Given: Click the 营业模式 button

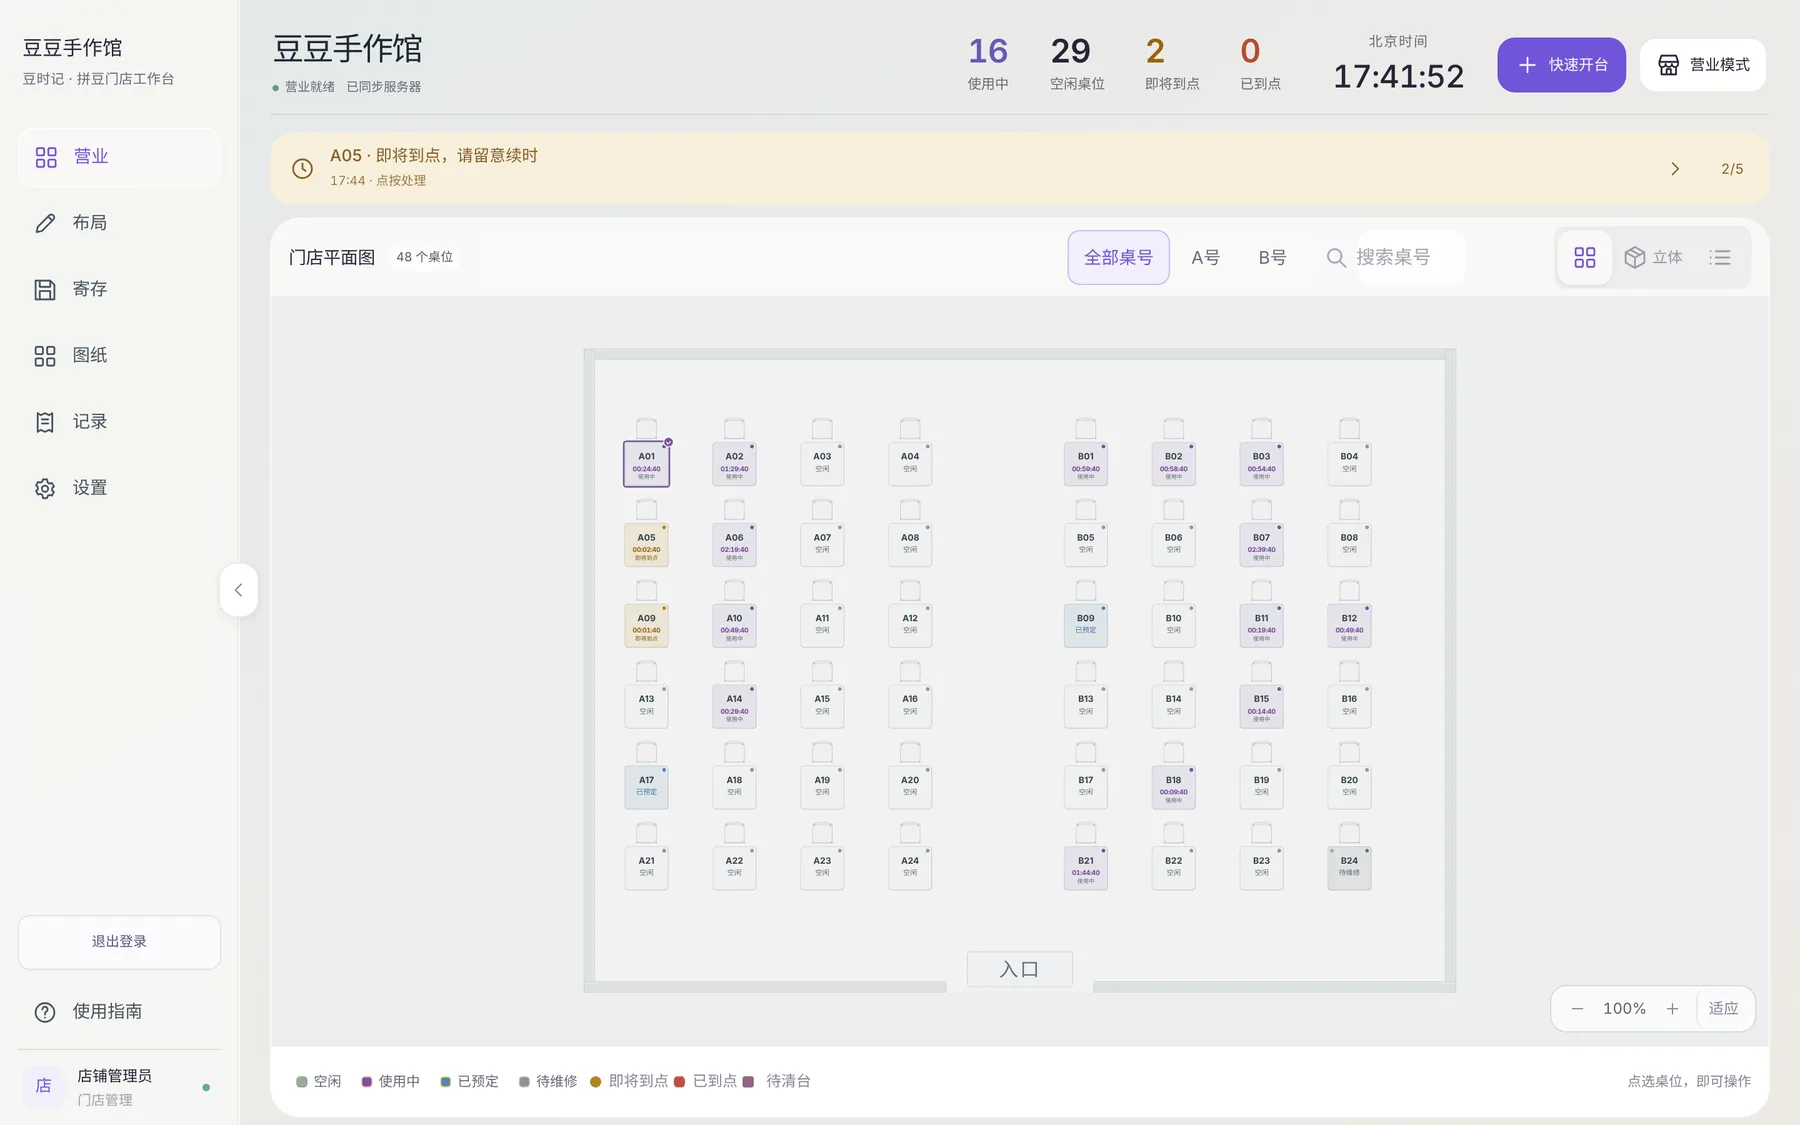Looking at the screenshot, I should (x=1703, y=65).
